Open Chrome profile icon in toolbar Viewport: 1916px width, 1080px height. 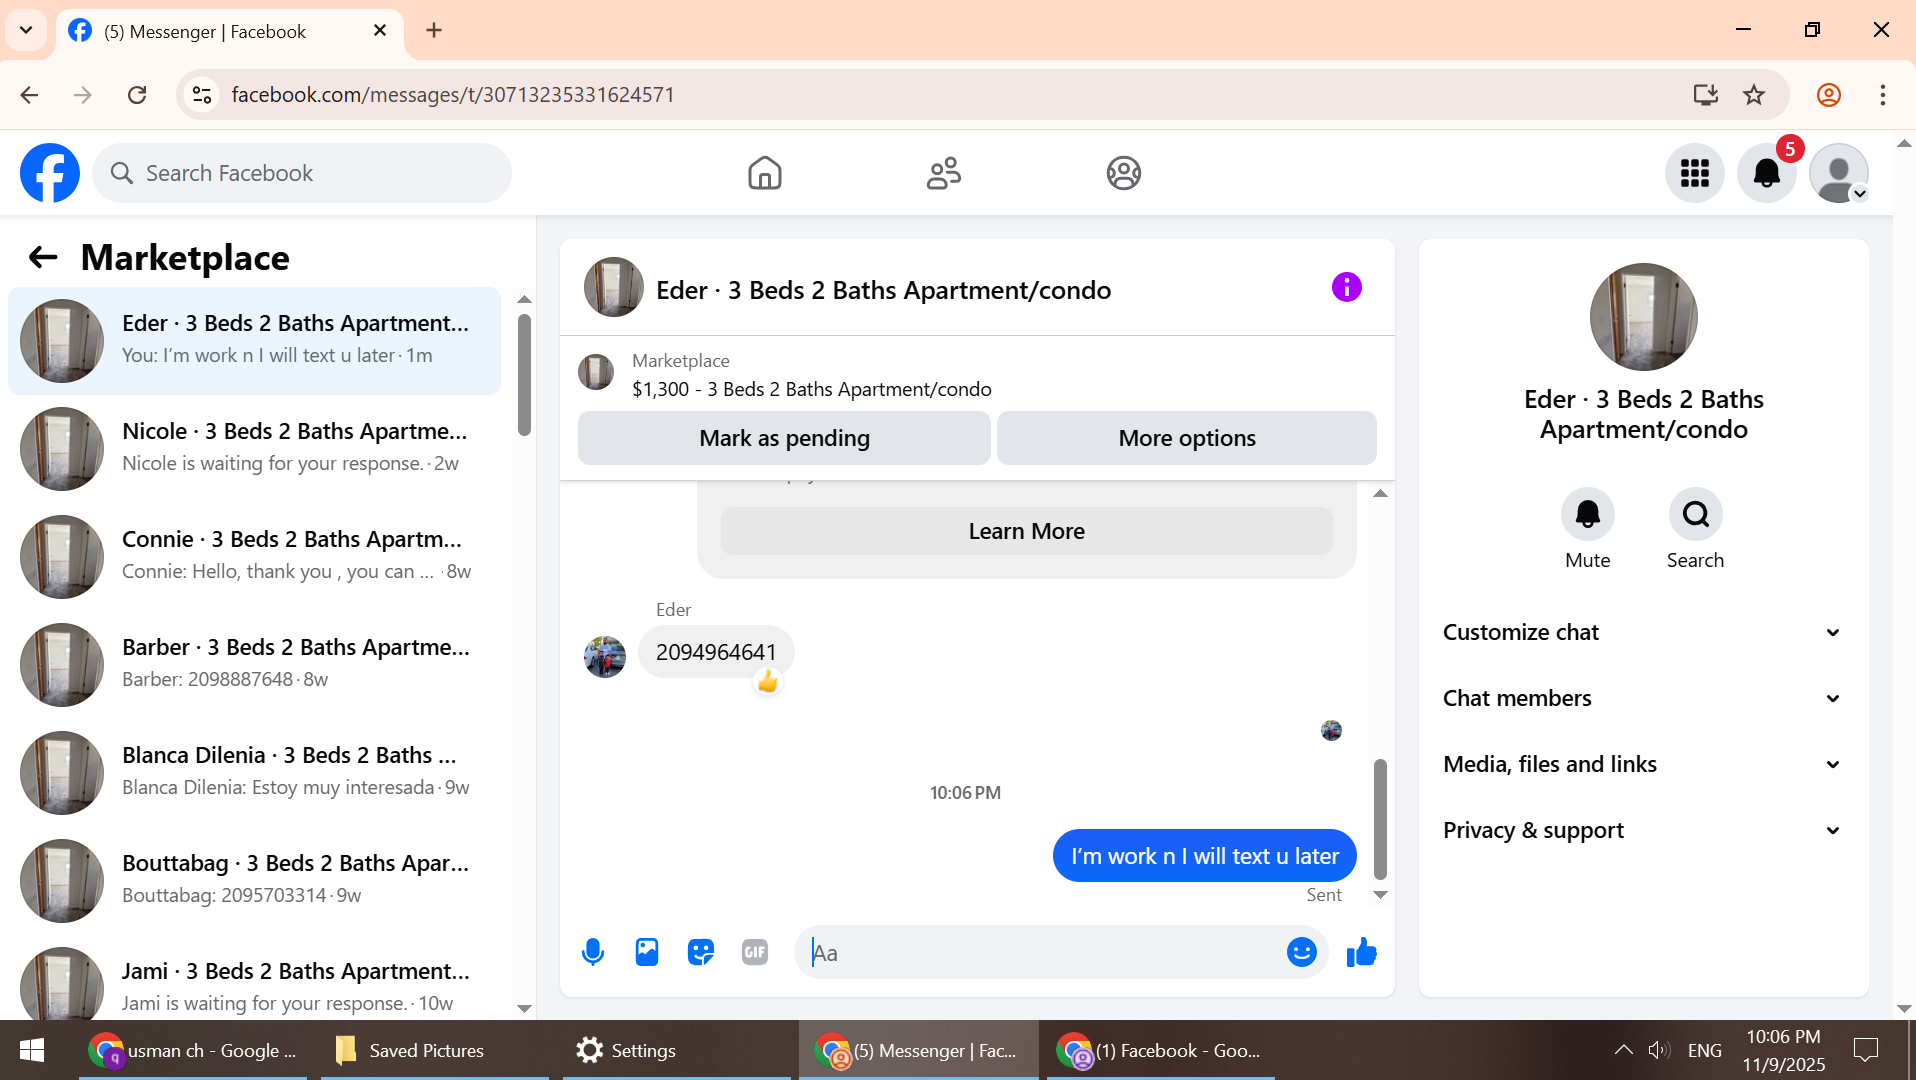(1829, 95)
